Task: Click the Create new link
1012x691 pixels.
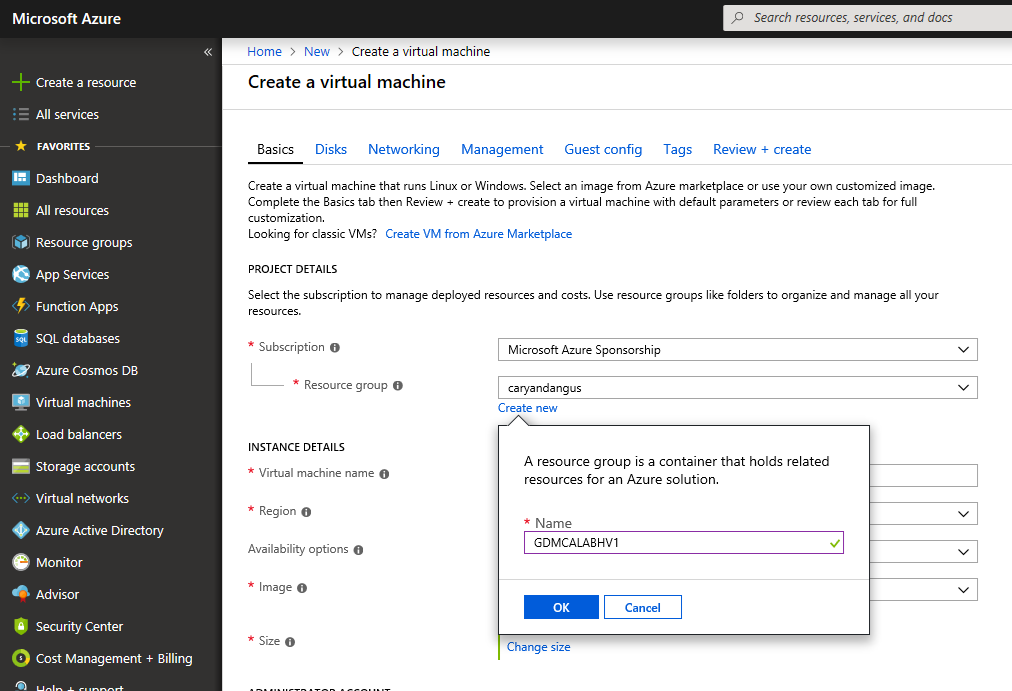Action: pos(527,408)
